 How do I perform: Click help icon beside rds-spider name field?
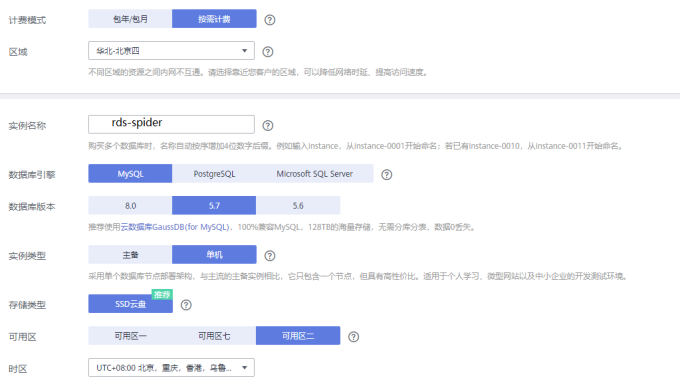pyautogui.click(x=268, y=126)
